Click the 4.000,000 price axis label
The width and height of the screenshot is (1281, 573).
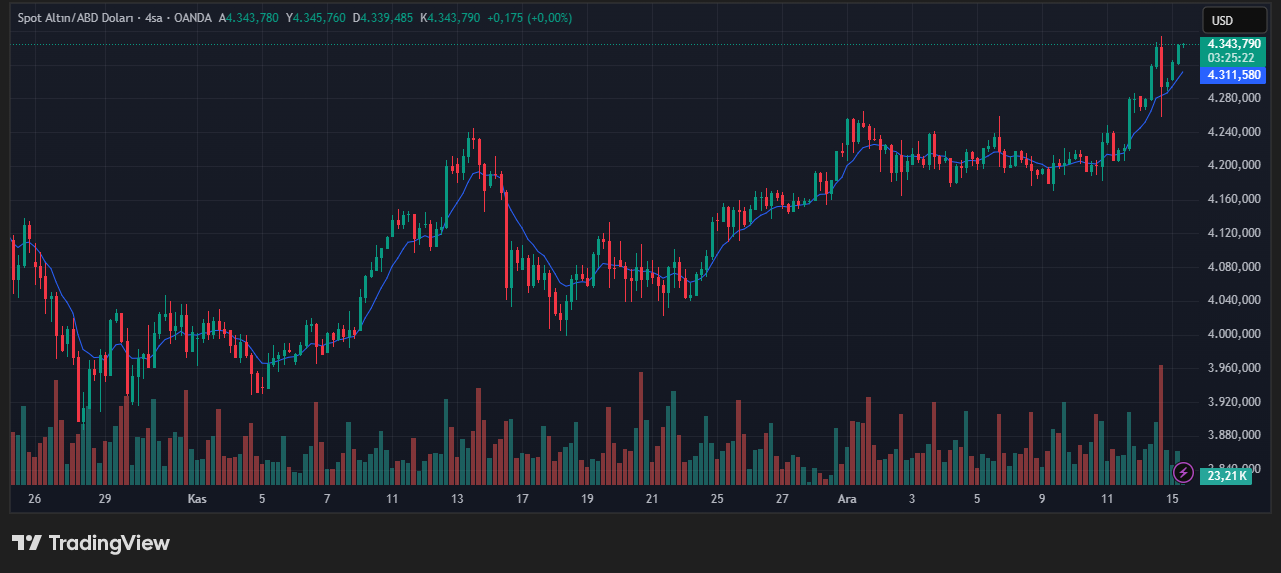1234,334
